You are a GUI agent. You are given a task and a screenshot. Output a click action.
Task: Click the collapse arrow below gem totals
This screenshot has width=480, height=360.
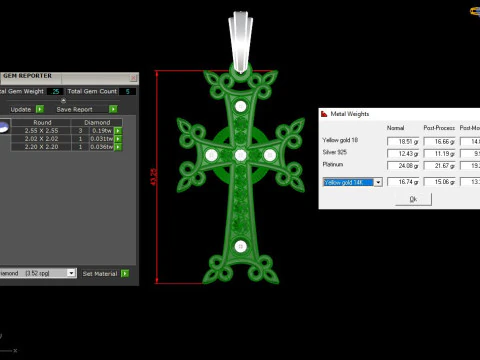pyautogui.click(x=63, y=100)
